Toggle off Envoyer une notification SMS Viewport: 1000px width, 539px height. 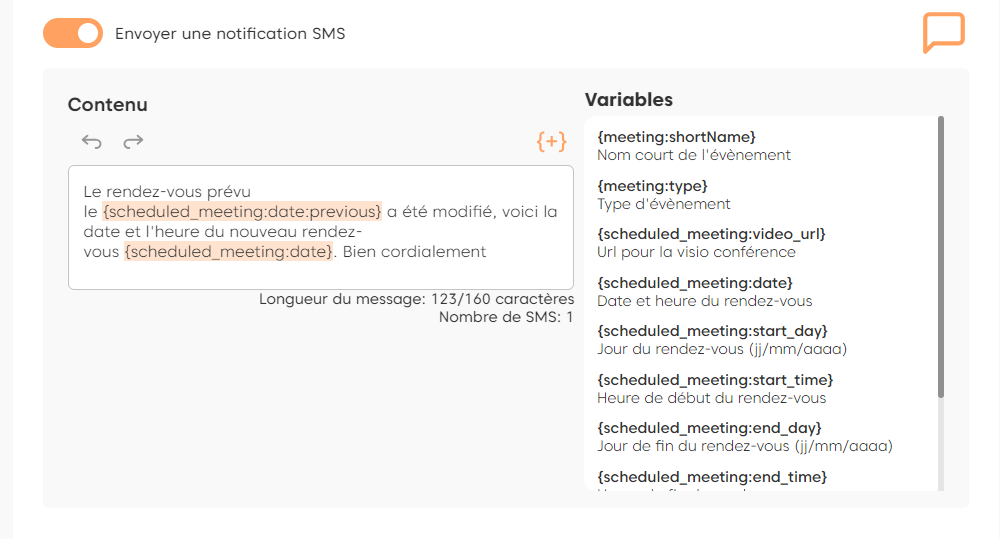pos(73,33)
